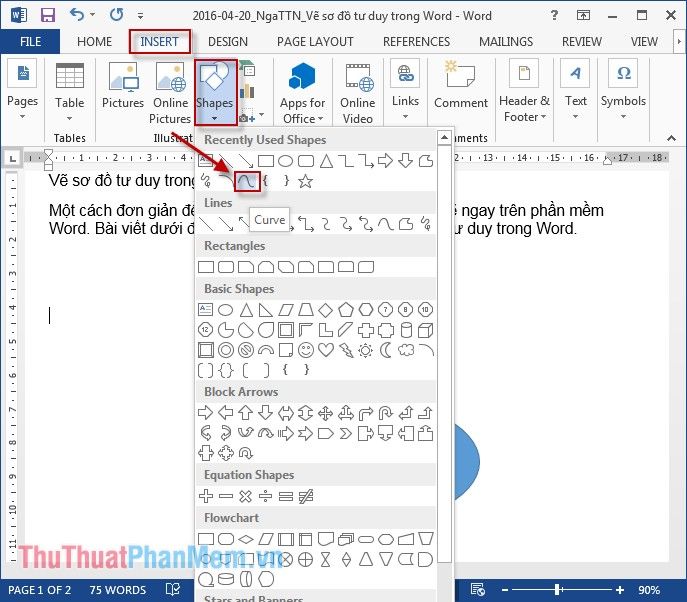Open the Table gallery
The width and height of the screenshot is (687, 602).
[x=70, y=92]
